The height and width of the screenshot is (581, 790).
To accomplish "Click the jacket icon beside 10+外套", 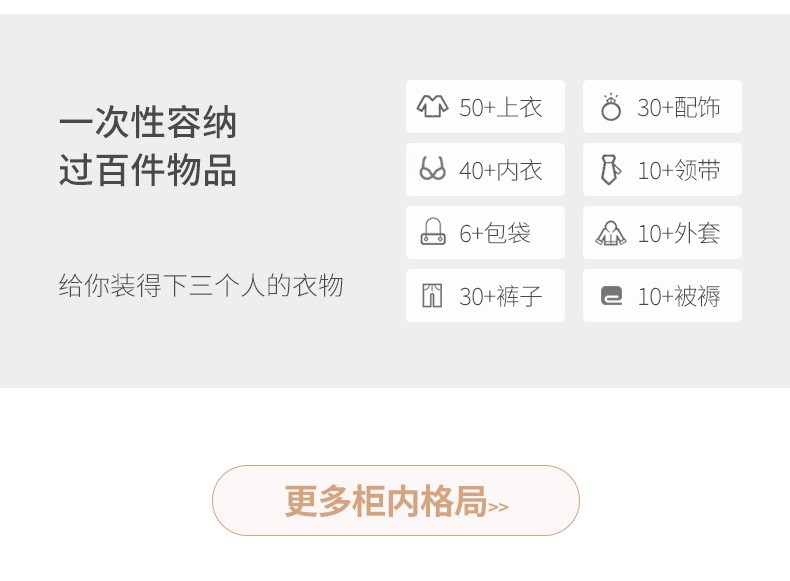I will (611, 233).
